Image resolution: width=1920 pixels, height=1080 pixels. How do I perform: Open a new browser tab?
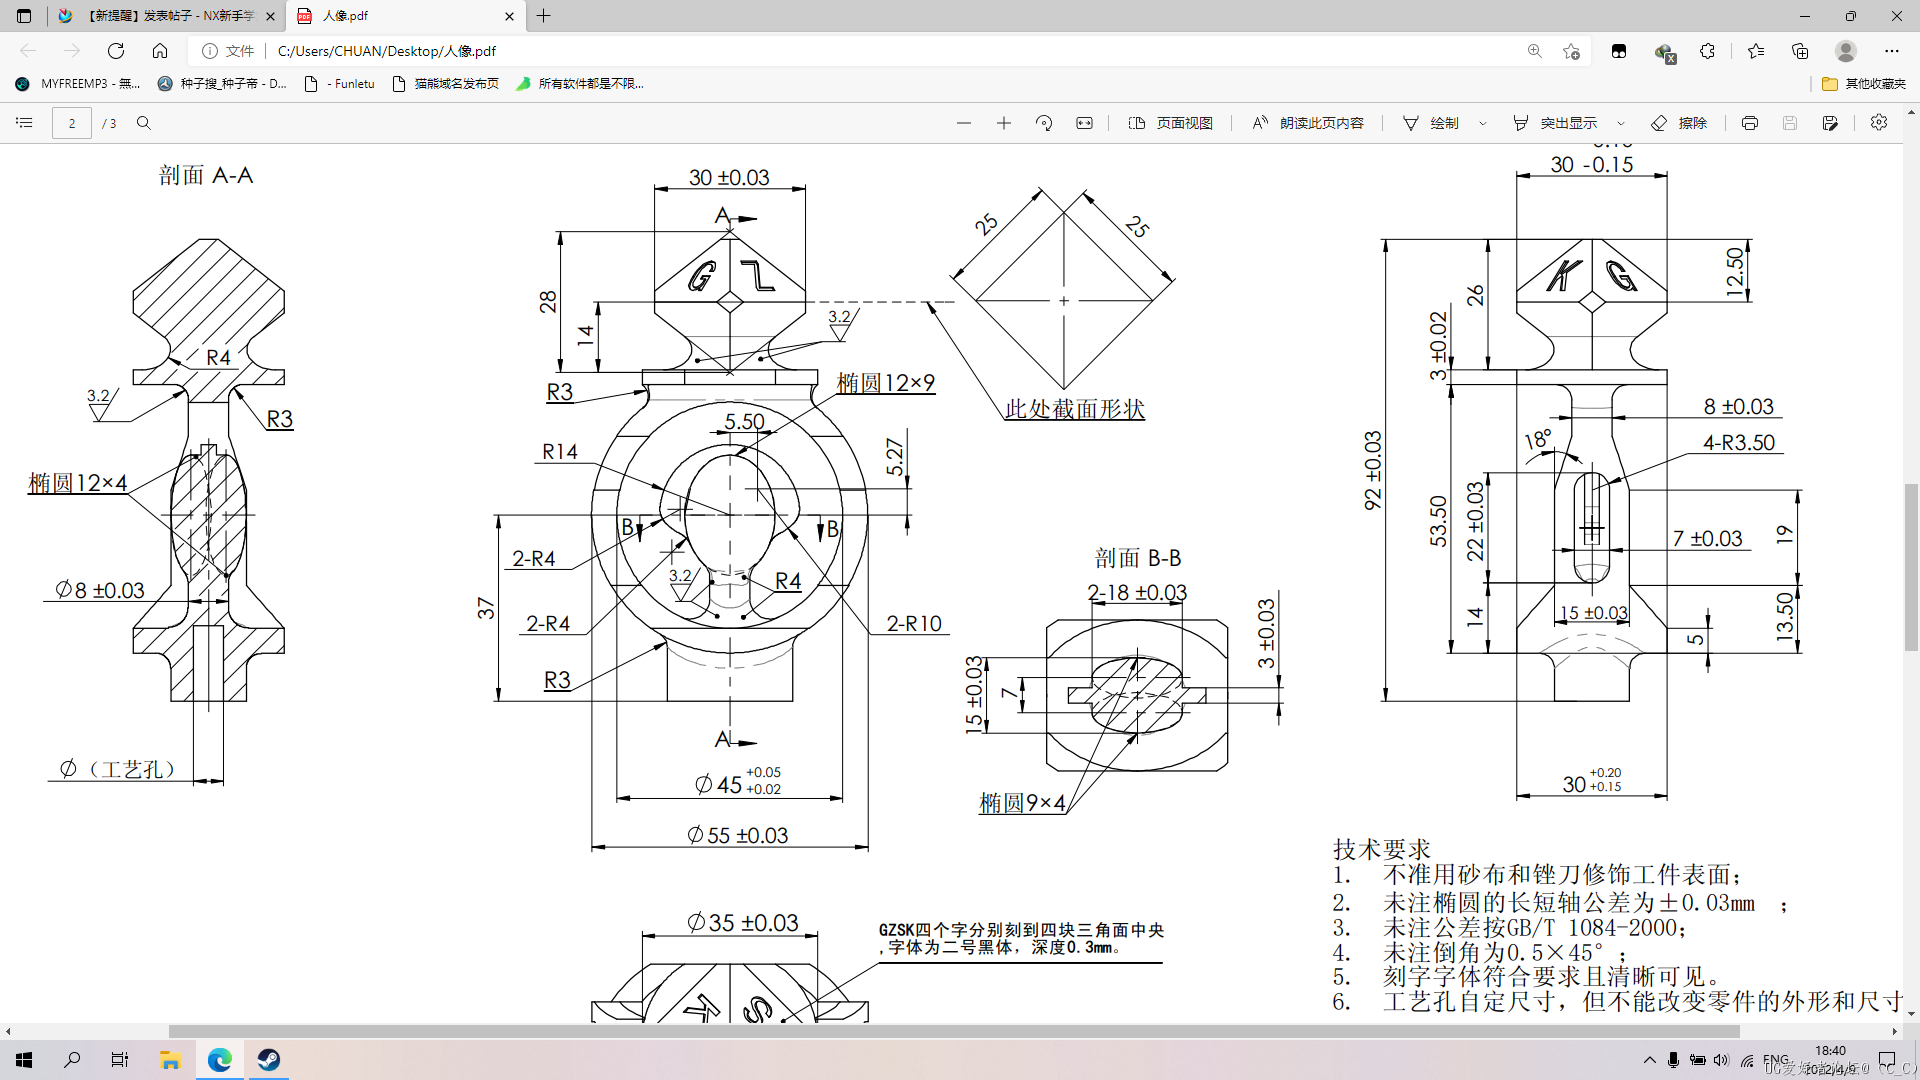click(x=544, y=16)
